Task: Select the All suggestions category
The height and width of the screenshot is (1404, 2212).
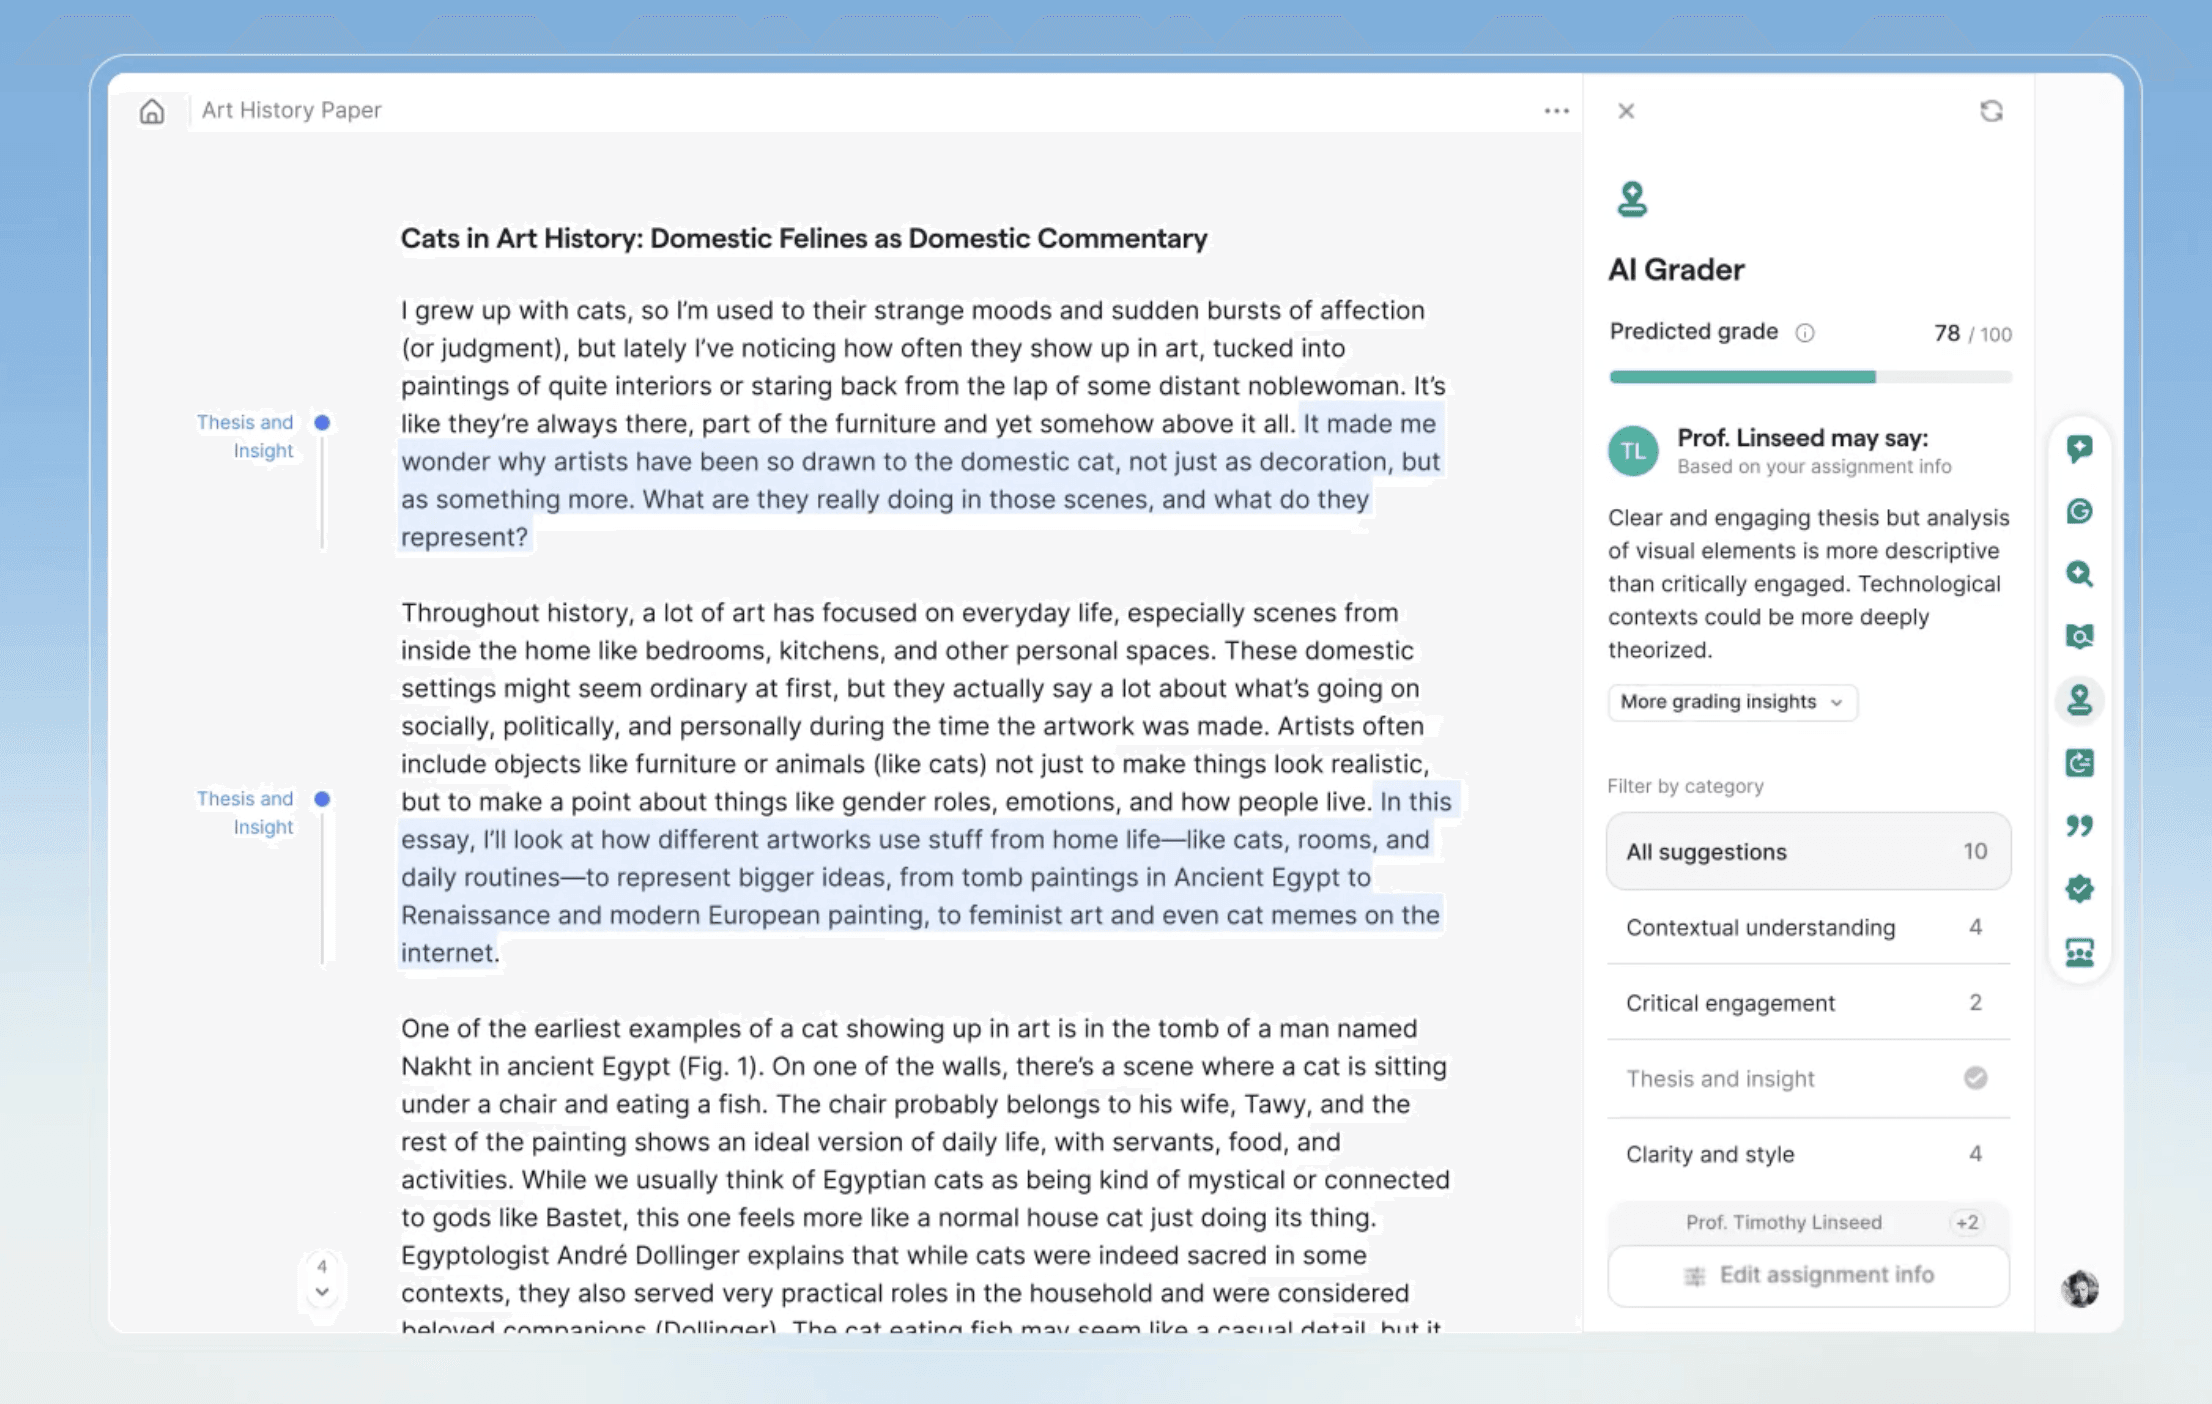Action: (1807, 851)
